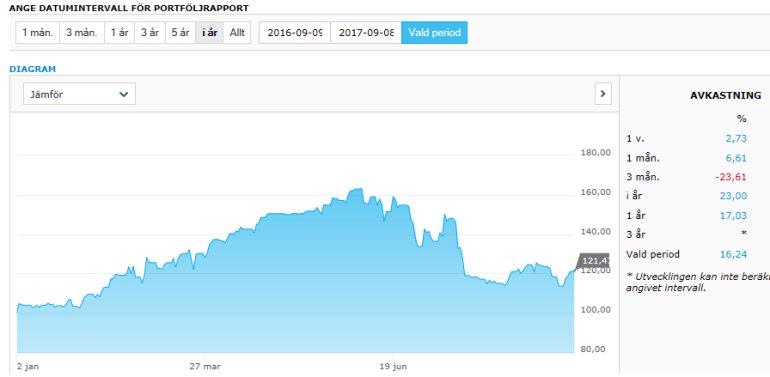770x377 pixels.
Task: Click the DIAGRAM section heading
Action: pos(32,69)
